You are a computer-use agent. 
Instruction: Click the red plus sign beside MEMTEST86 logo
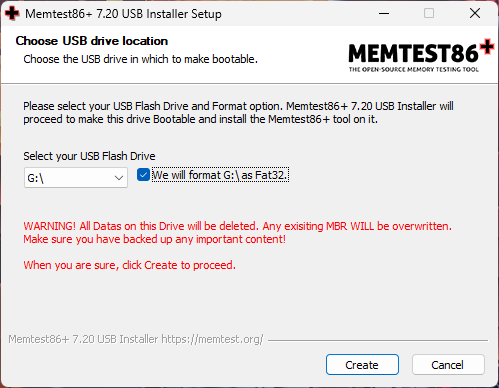click(487, 46)
